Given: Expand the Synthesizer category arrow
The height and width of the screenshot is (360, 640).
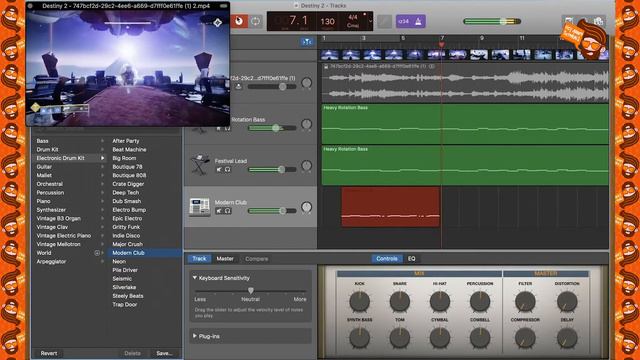Looking at the screenshot, I should coord(102,210).
